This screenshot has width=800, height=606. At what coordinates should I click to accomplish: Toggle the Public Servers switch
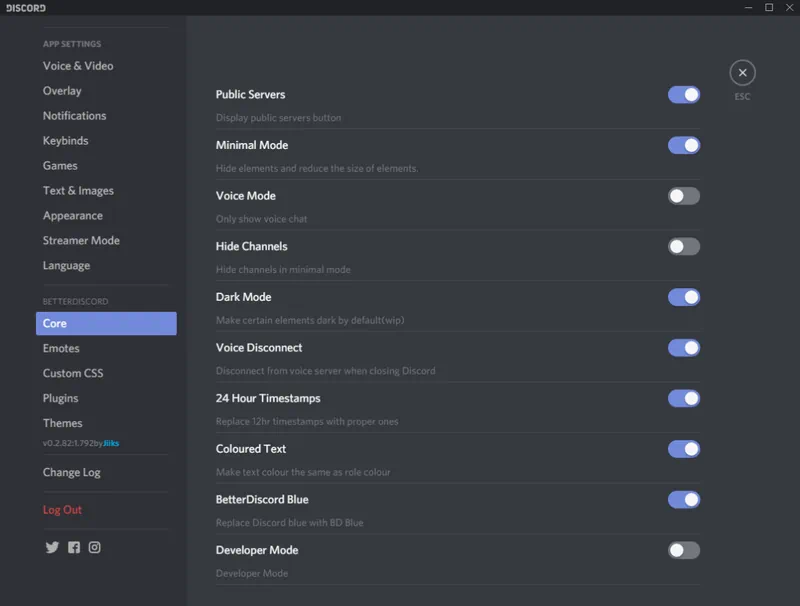coord(684,95)
